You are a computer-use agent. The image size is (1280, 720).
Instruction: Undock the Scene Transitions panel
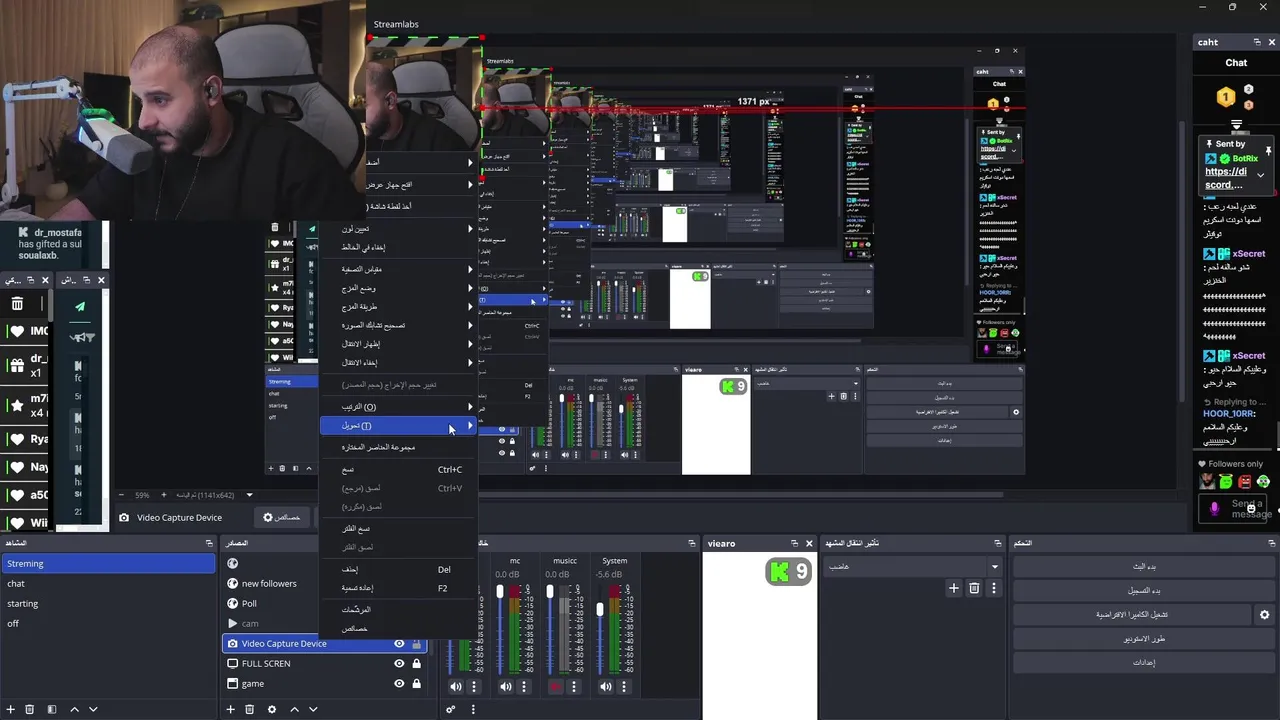coord(997,543)
